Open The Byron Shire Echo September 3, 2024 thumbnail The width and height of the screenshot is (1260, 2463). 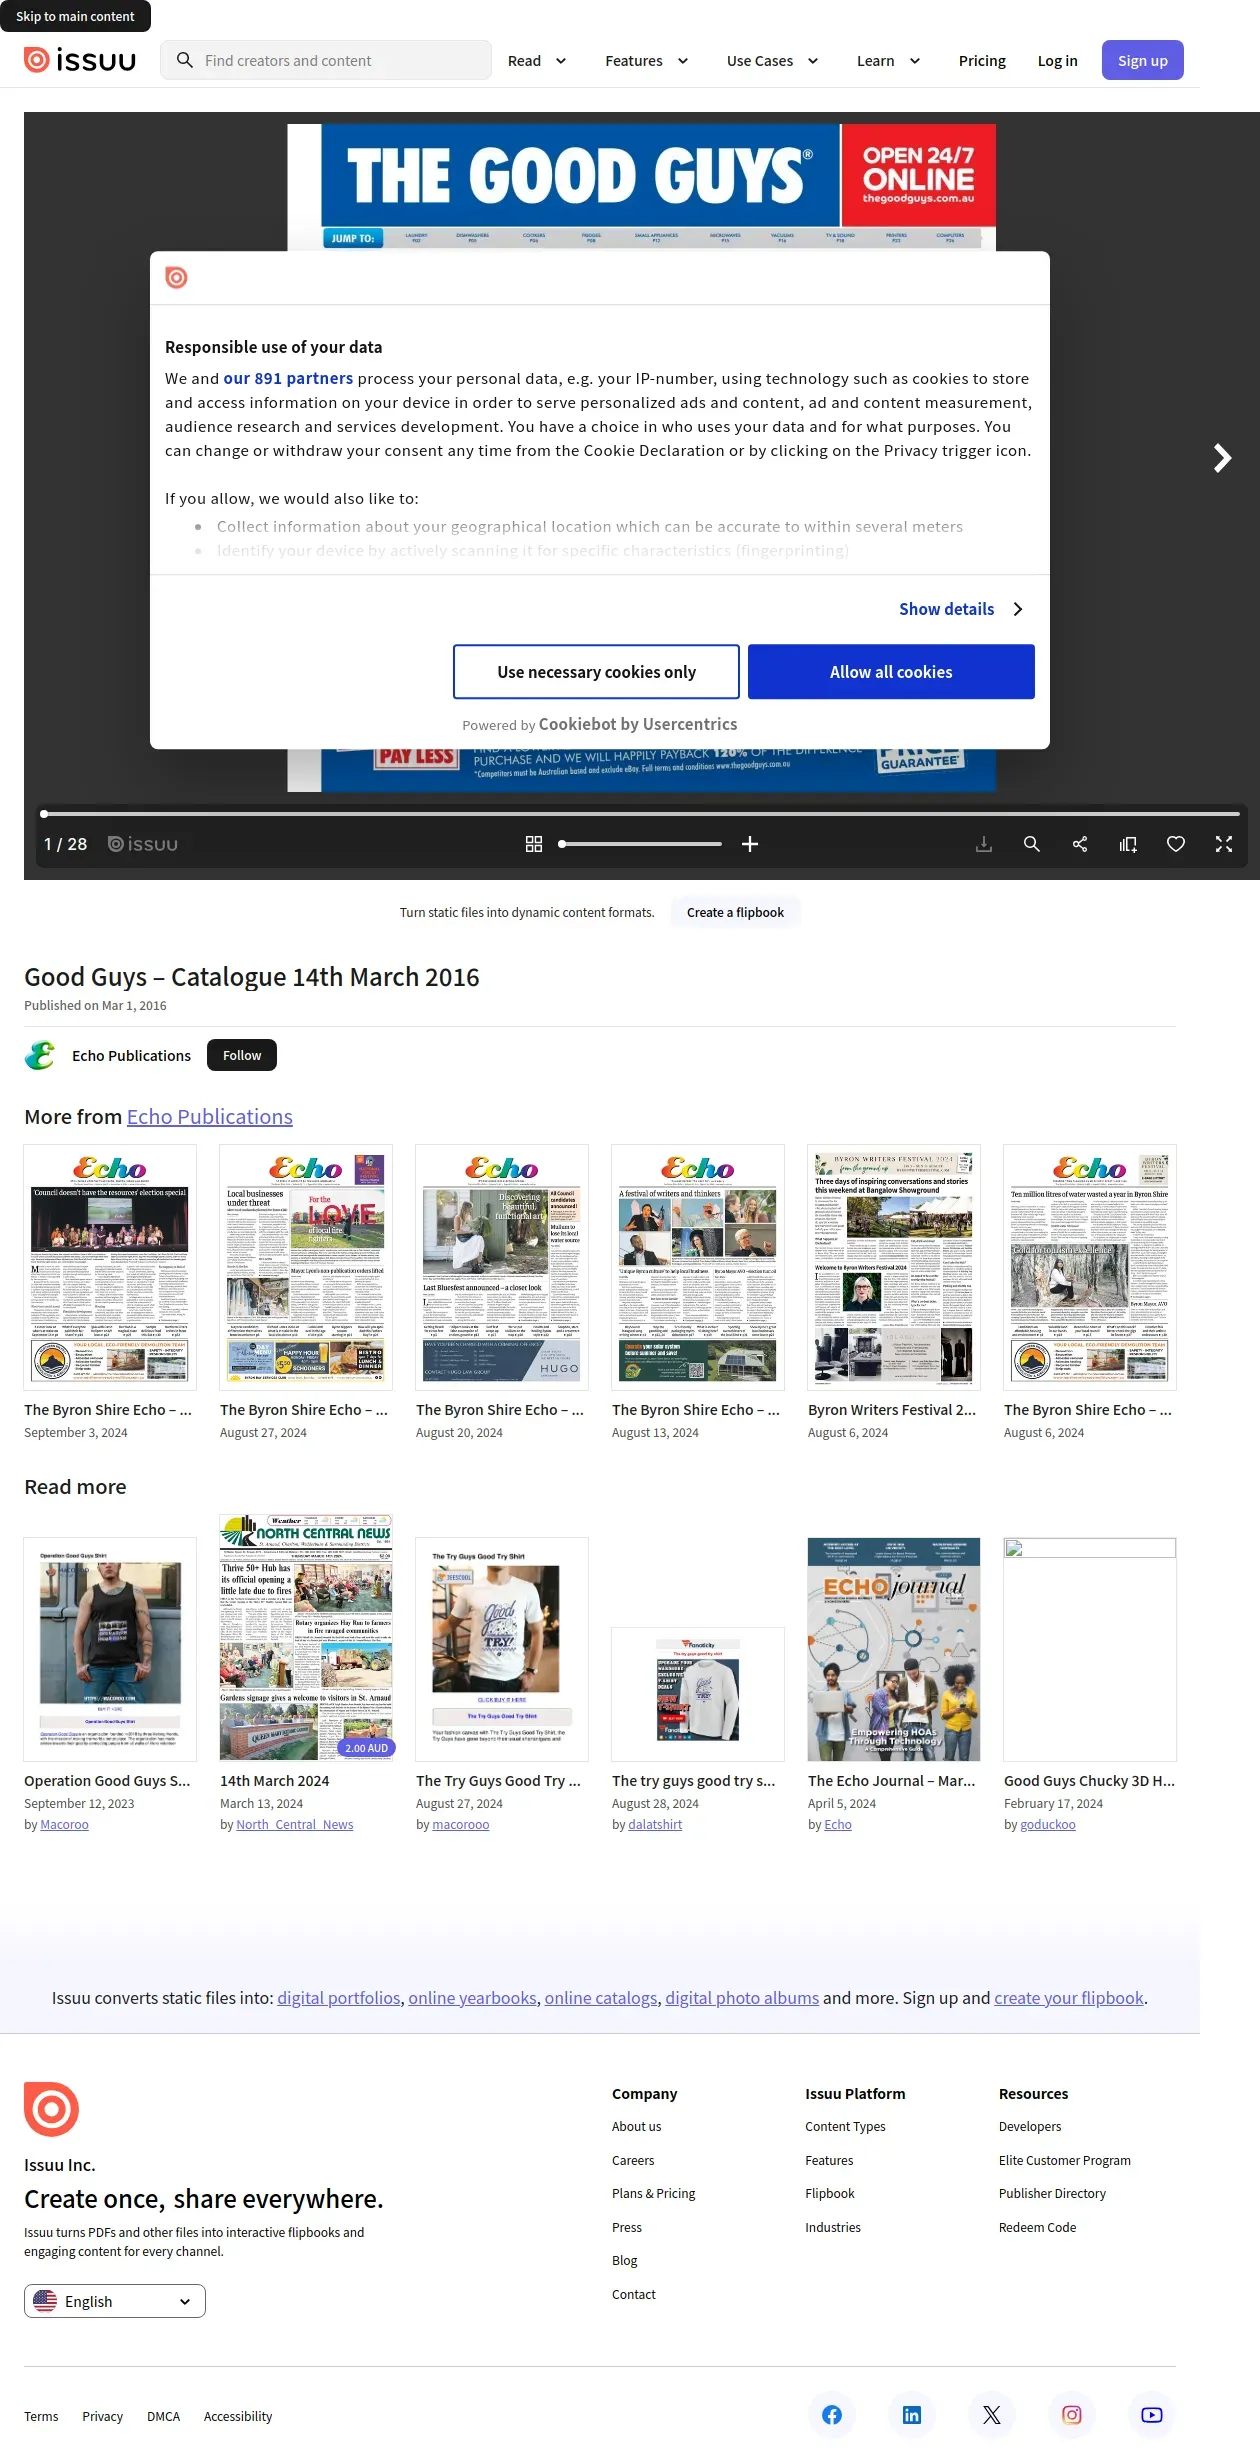pyautogui.click(x=110, y=1267)
